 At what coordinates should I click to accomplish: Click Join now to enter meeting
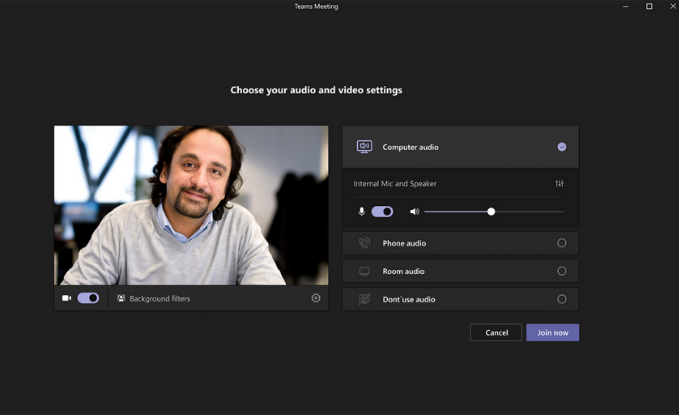[x=553, y=333]
